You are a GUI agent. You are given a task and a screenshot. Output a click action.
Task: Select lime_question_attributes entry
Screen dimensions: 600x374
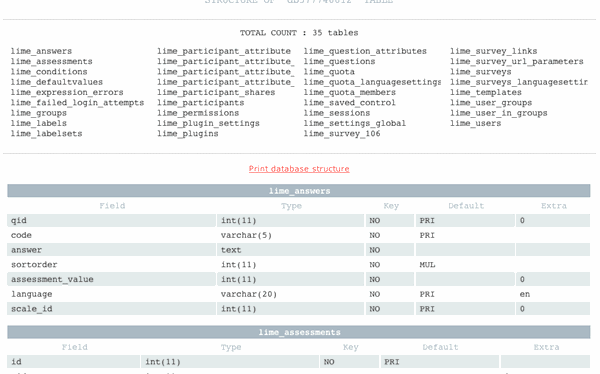[365, 51]
